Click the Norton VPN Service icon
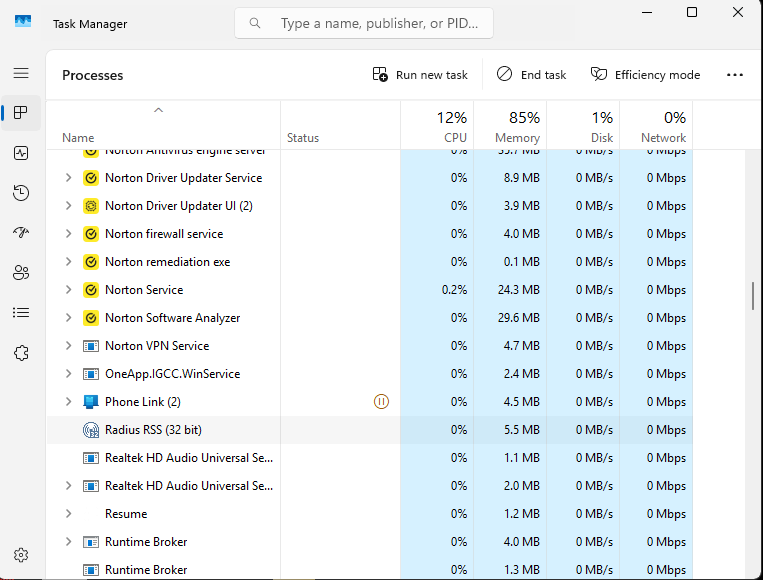 91,346
